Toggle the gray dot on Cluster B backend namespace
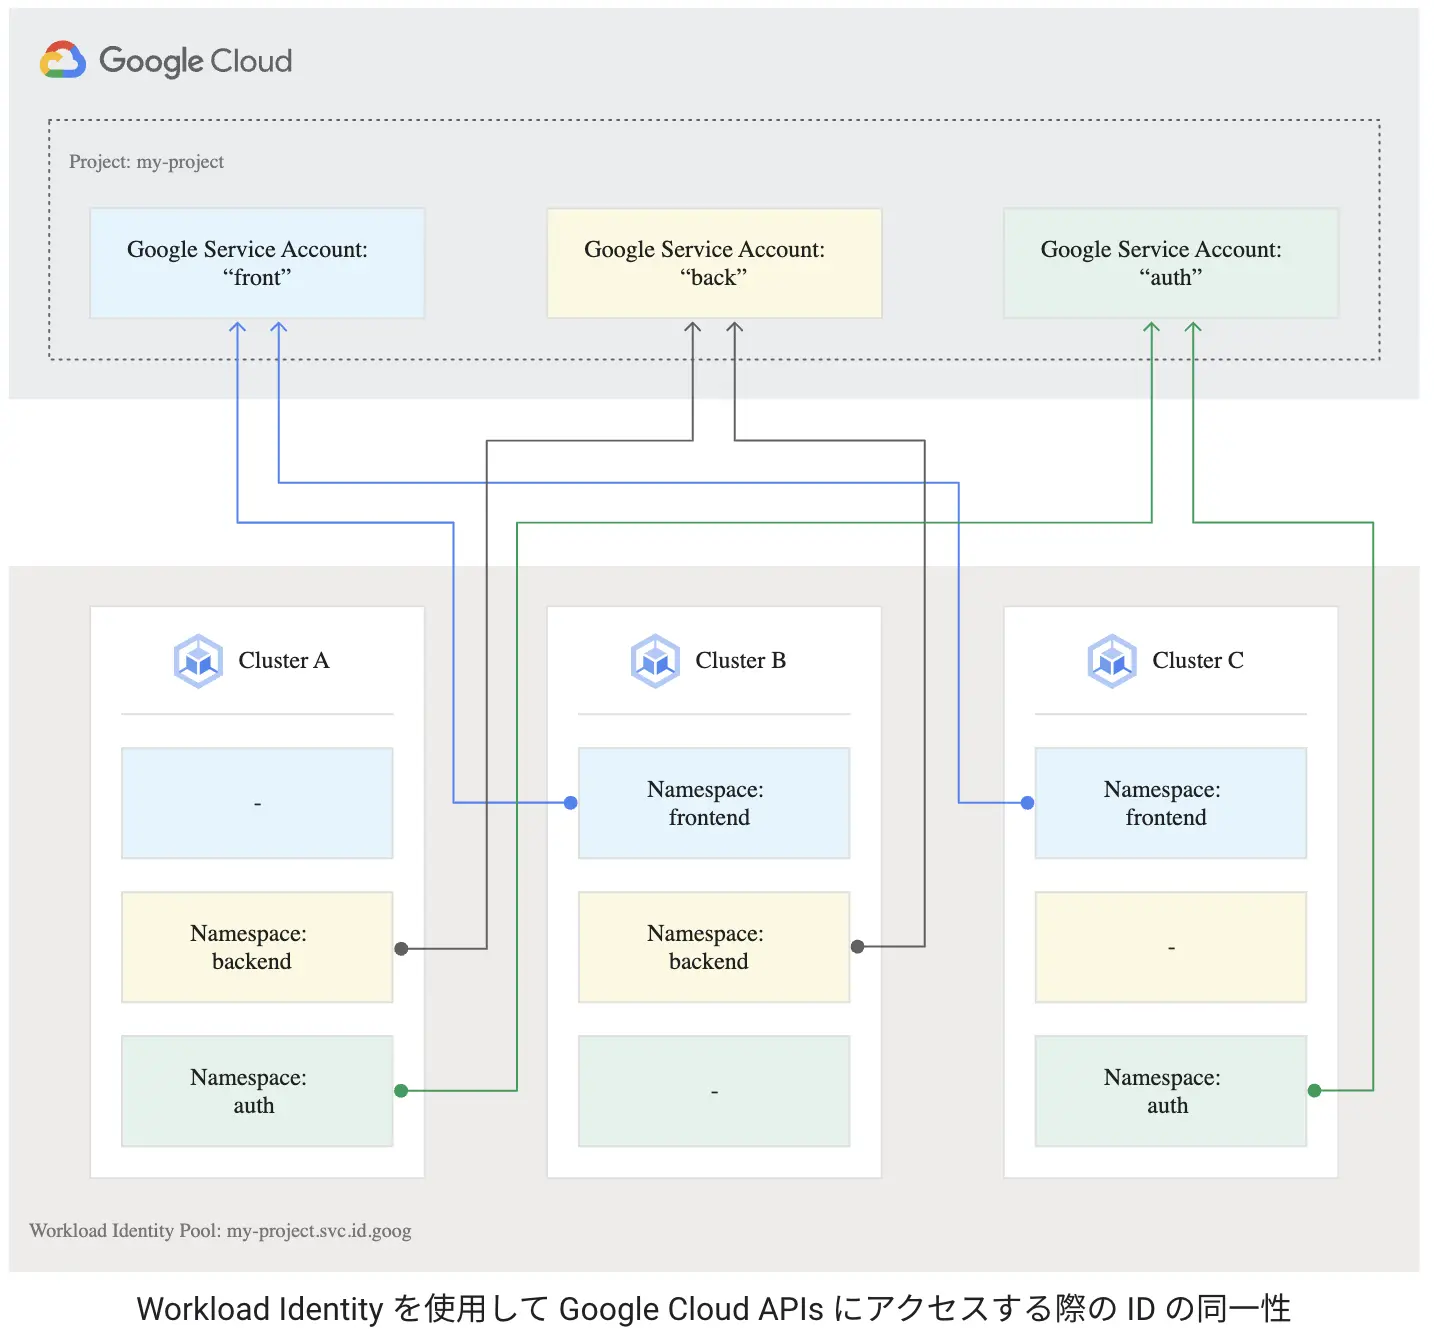Viewport: 1434px width, 1336px height. [x=857, y=946]
